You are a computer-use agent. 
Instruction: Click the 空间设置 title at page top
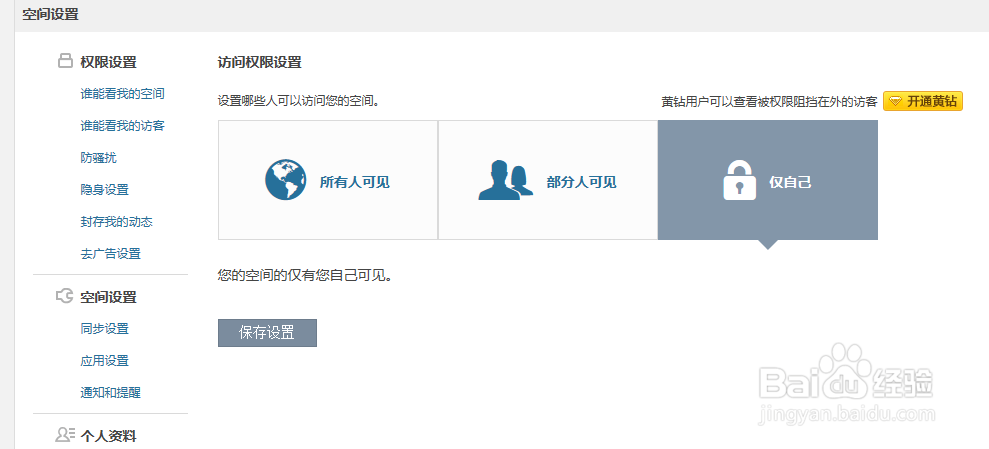[x=50, y=15]
